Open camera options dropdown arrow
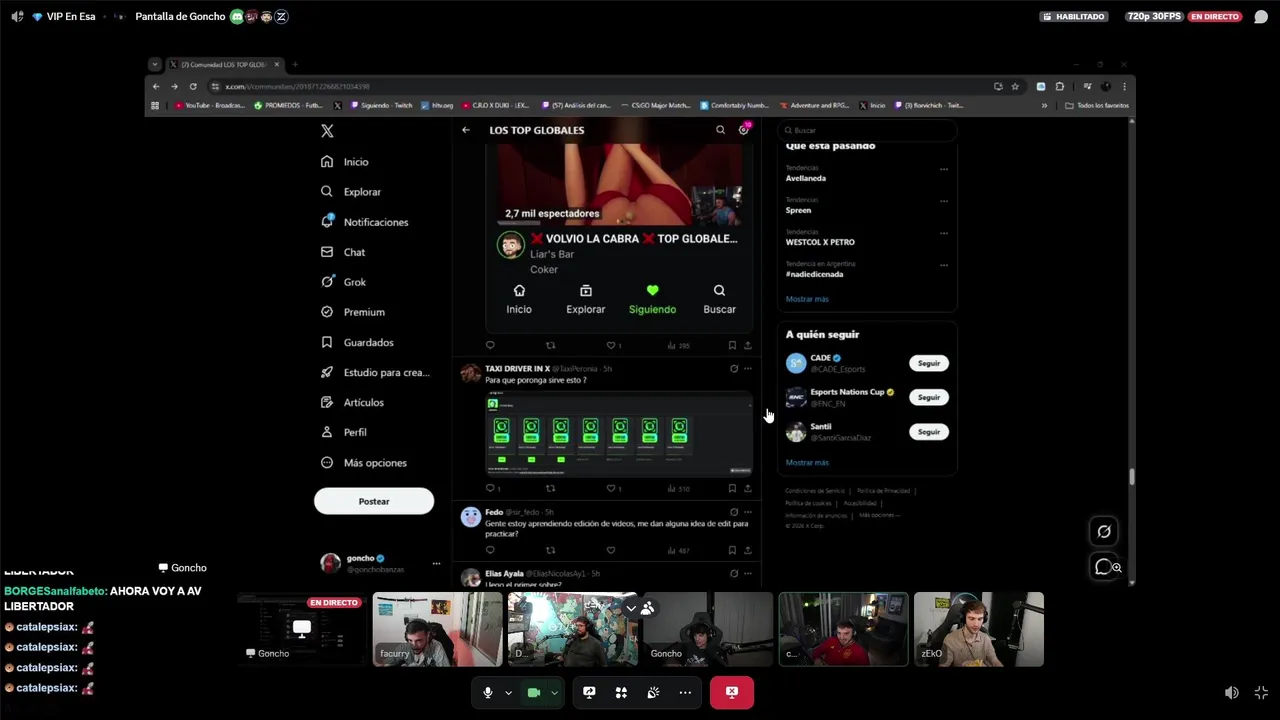The height and width of the screenshot is (720, 1280). (x=554, y=692)
